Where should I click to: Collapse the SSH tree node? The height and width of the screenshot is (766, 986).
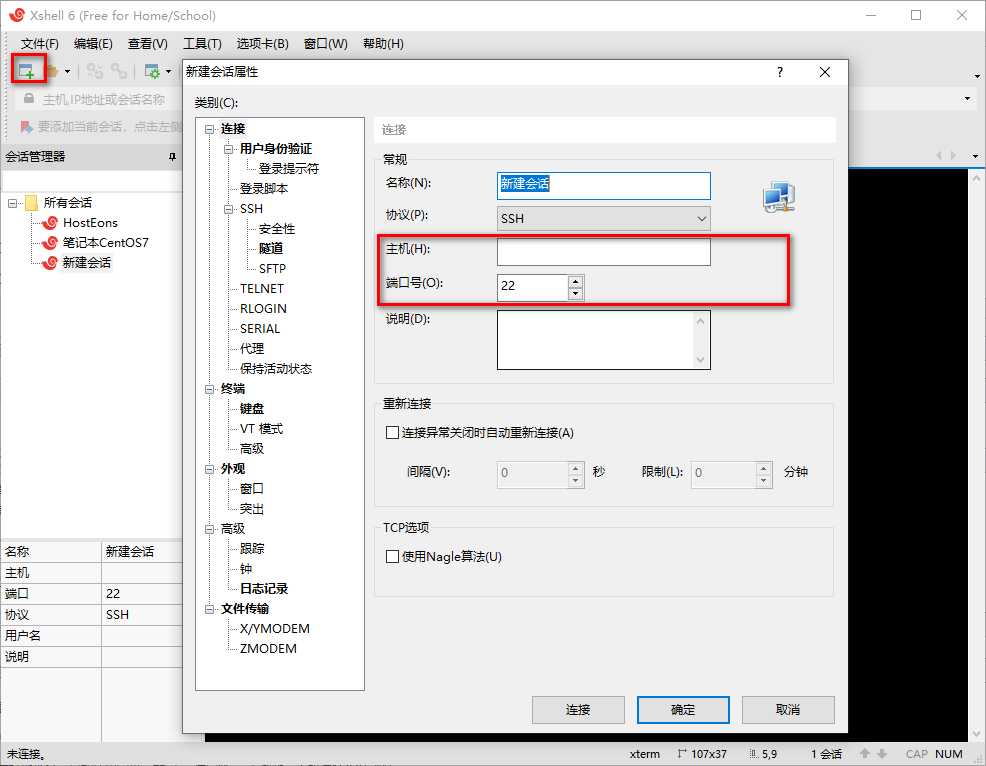[229, 209]
